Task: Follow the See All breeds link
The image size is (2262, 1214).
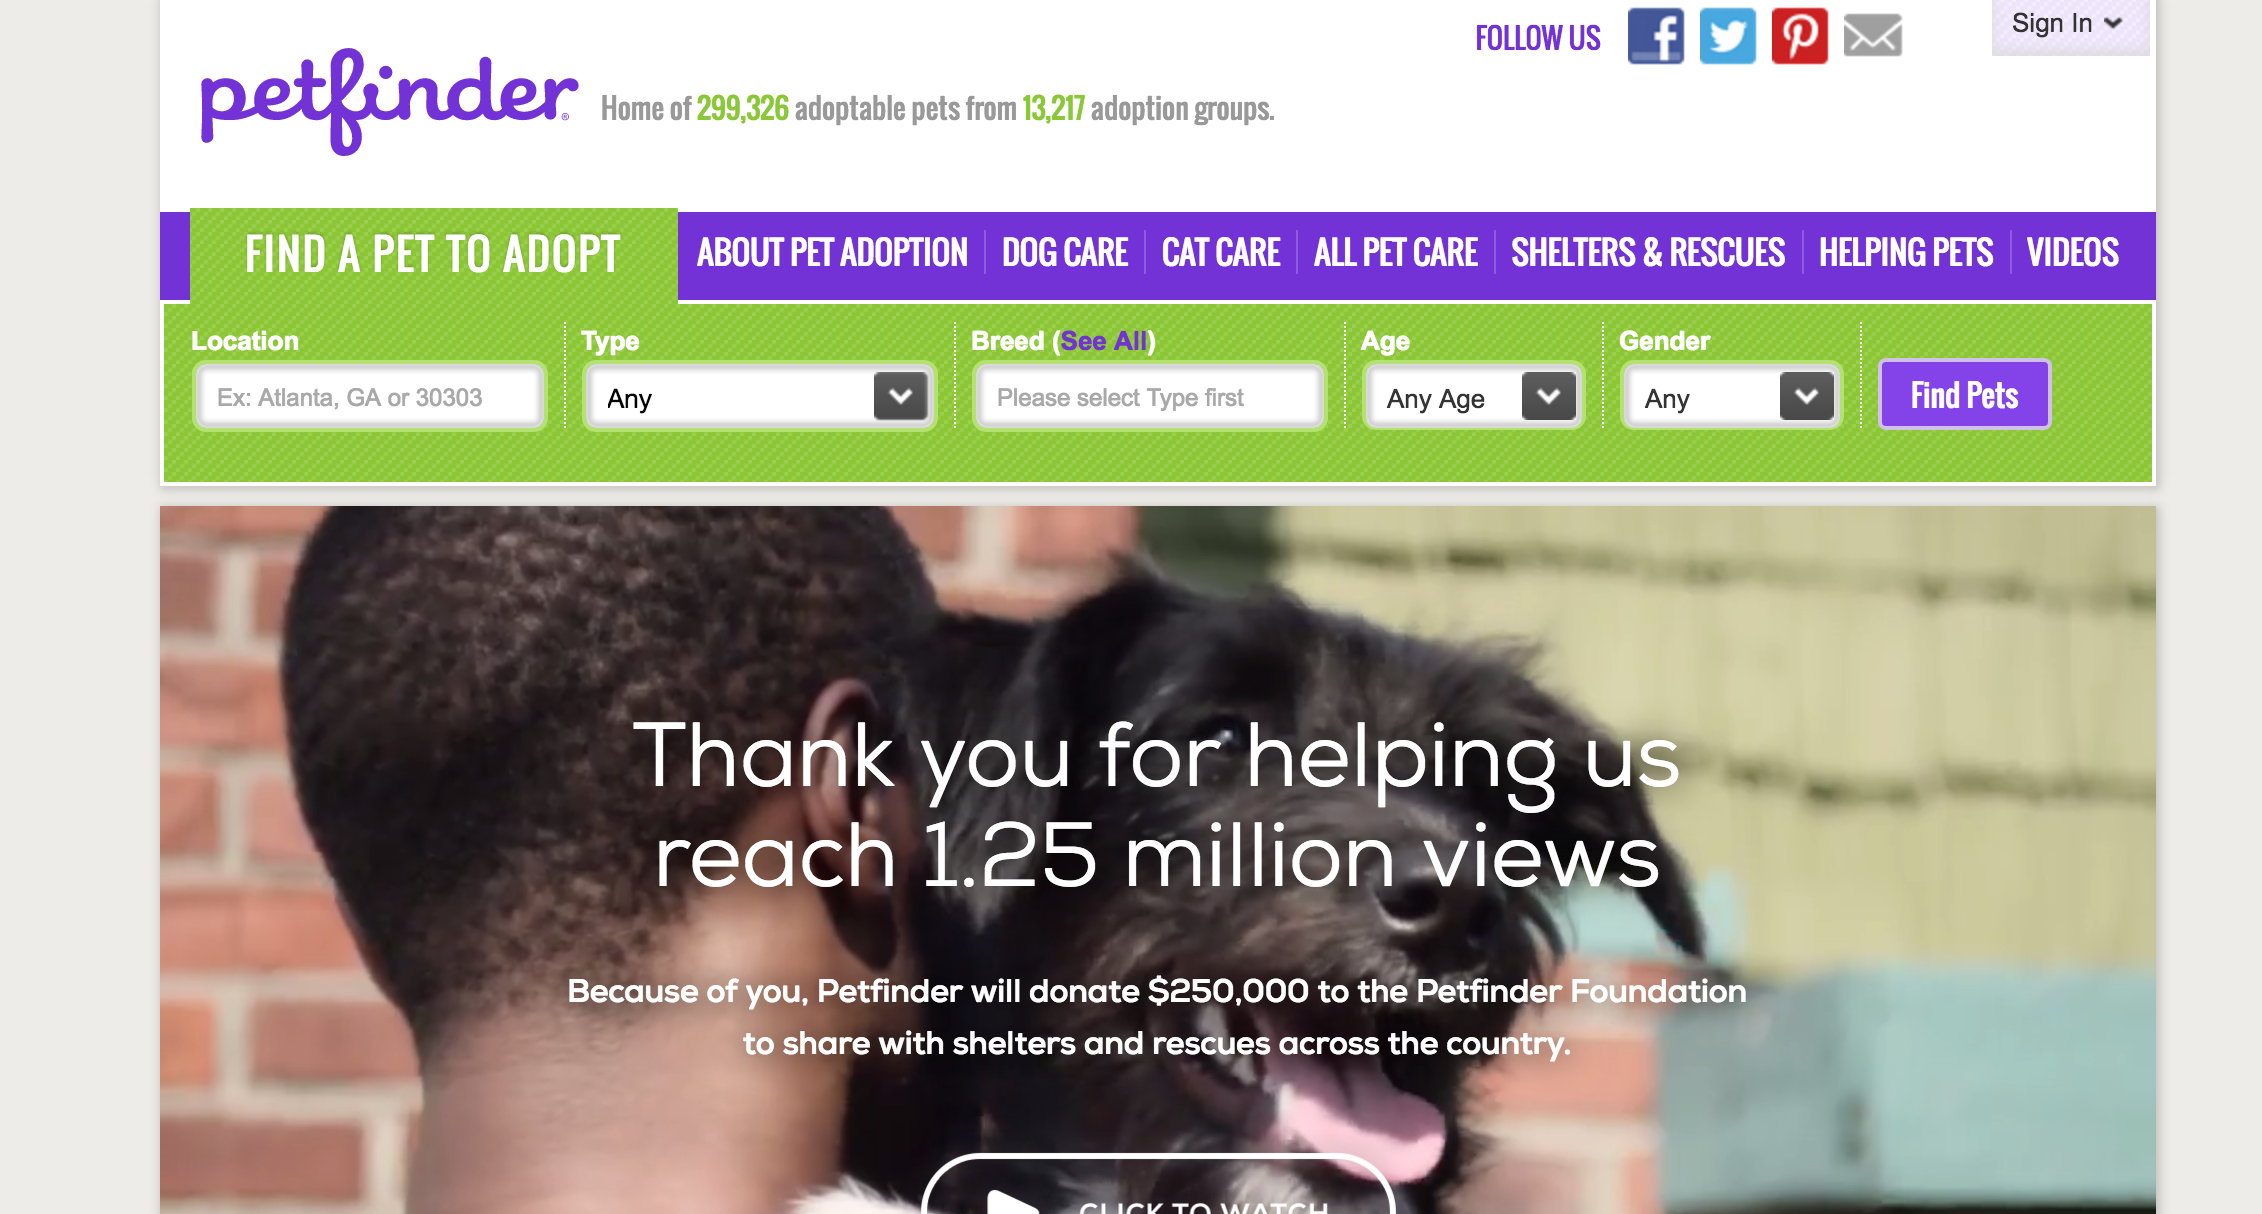Action: (1104, 341)
